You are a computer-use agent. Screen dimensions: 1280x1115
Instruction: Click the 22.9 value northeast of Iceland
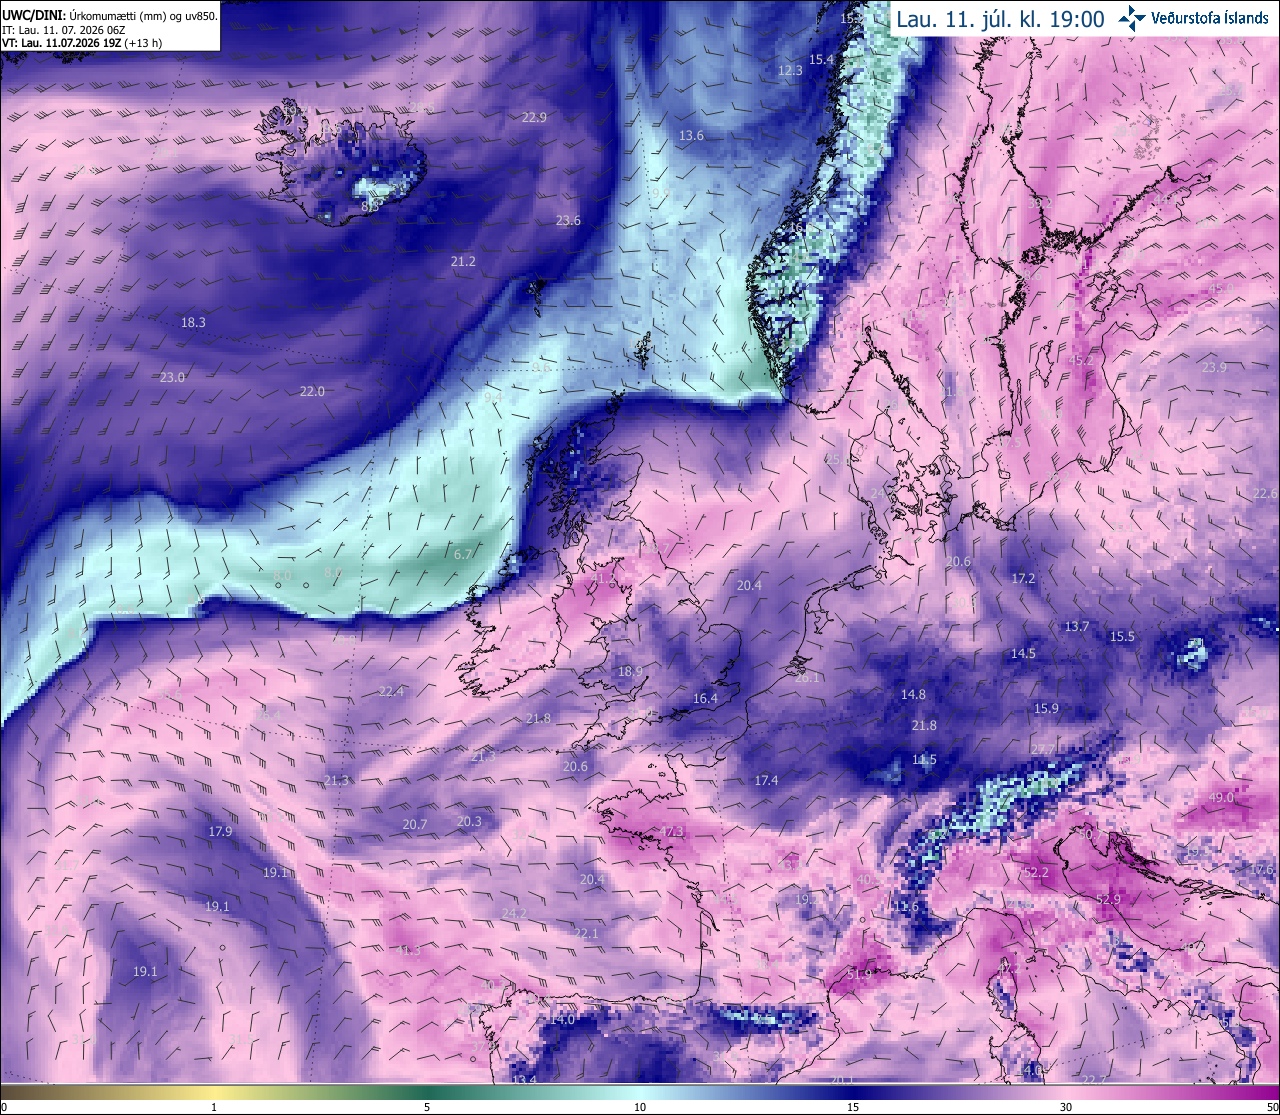click(x=534, y=118)
